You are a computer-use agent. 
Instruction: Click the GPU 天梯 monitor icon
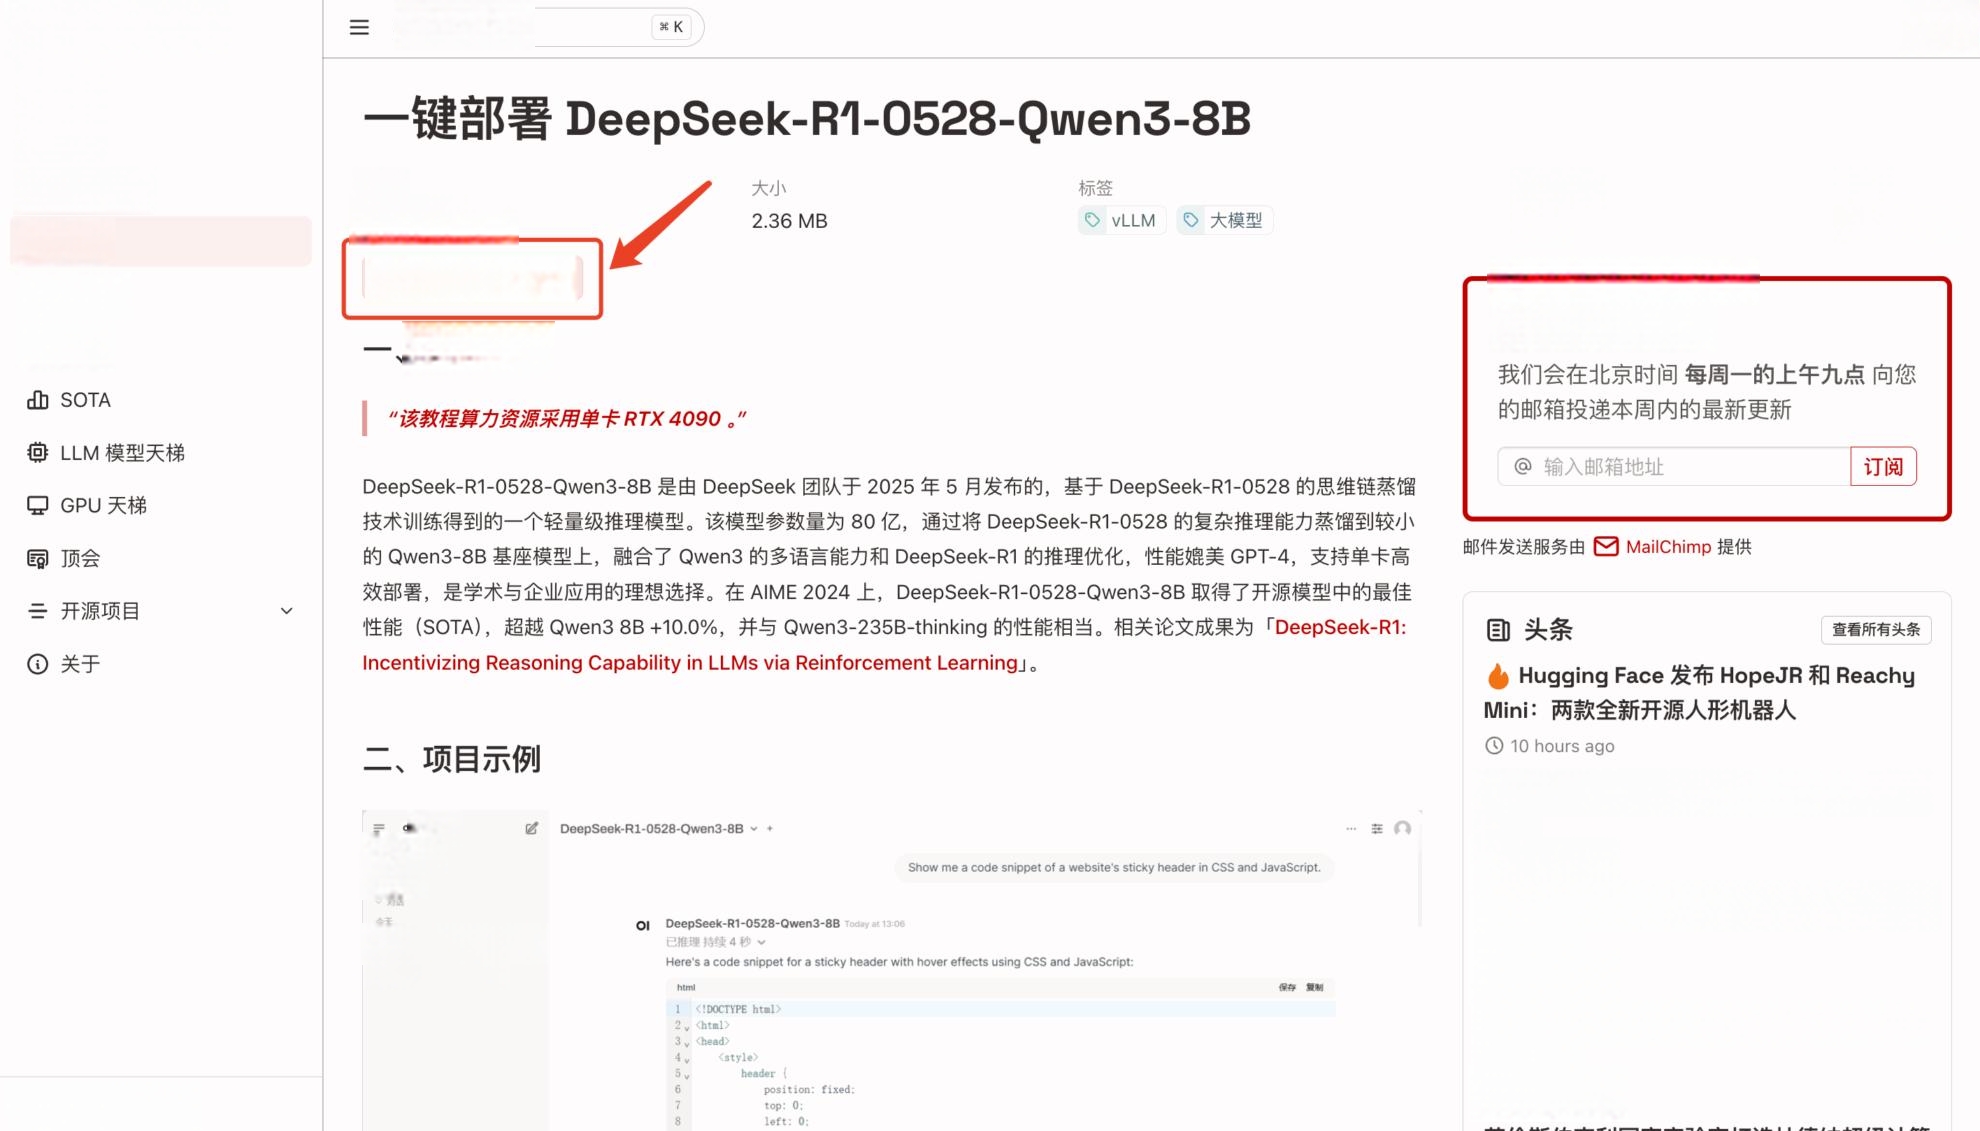(x=38, y=506)
